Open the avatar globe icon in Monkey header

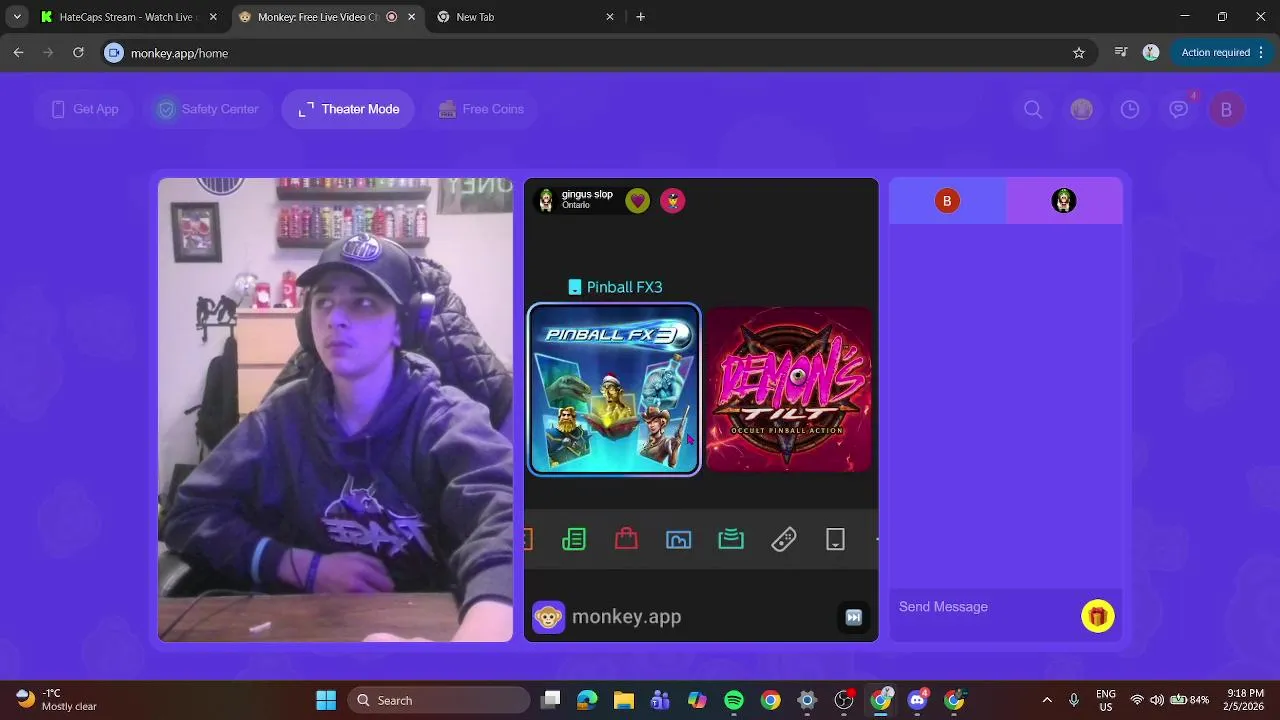click(x=1081, y=109)
